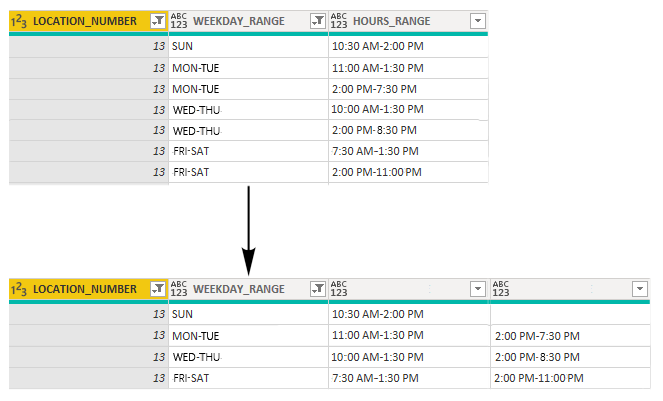This screenshot has height=401, width=663.
Task: Select location number 13 in MON-TUE row of lower table
Action: (x=89, y=336)
